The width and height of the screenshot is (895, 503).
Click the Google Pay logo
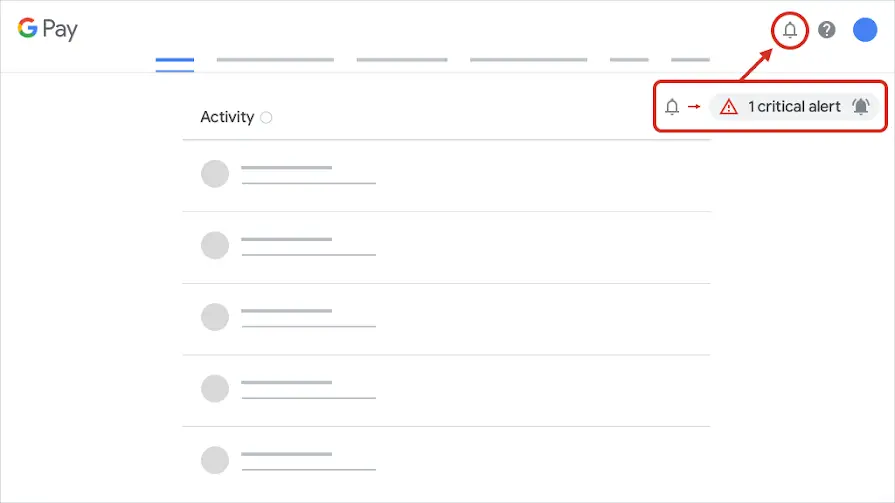[x=47, y=29]
